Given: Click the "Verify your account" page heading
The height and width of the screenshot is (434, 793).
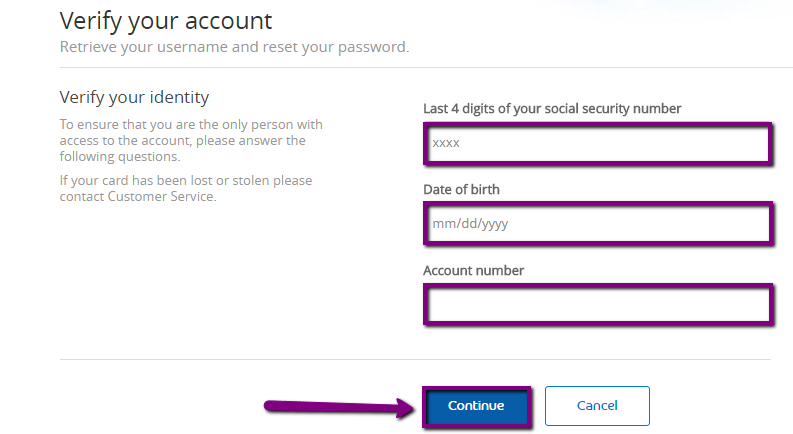Looking at the screenshot, I should tap(166, 20).
